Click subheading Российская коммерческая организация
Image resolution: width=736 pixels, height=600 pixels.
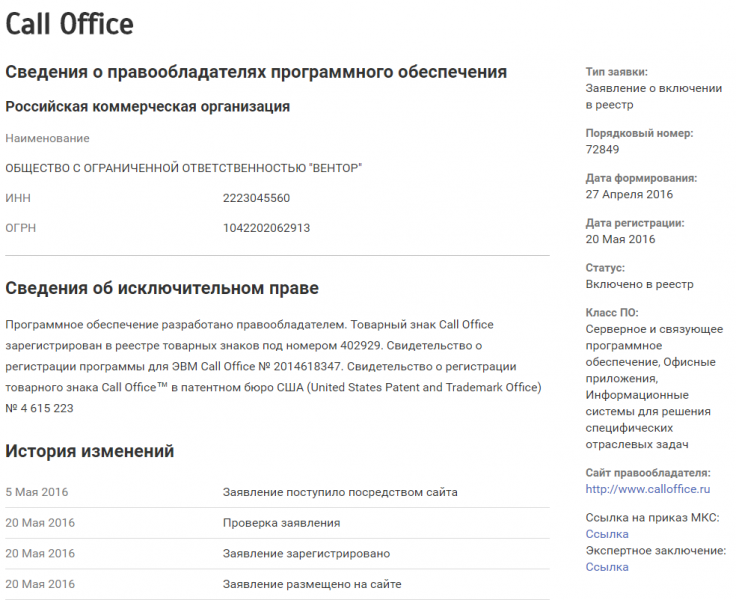tap(147, 107)
